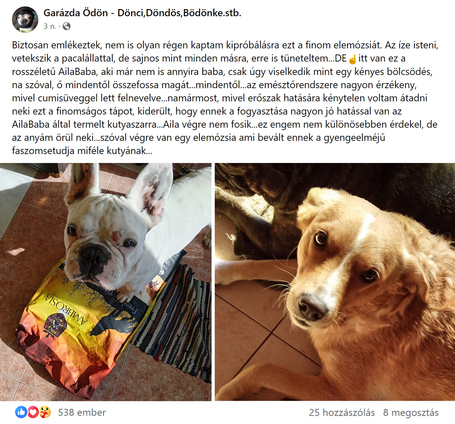Click the globe public privacy icon

(67, 26)
